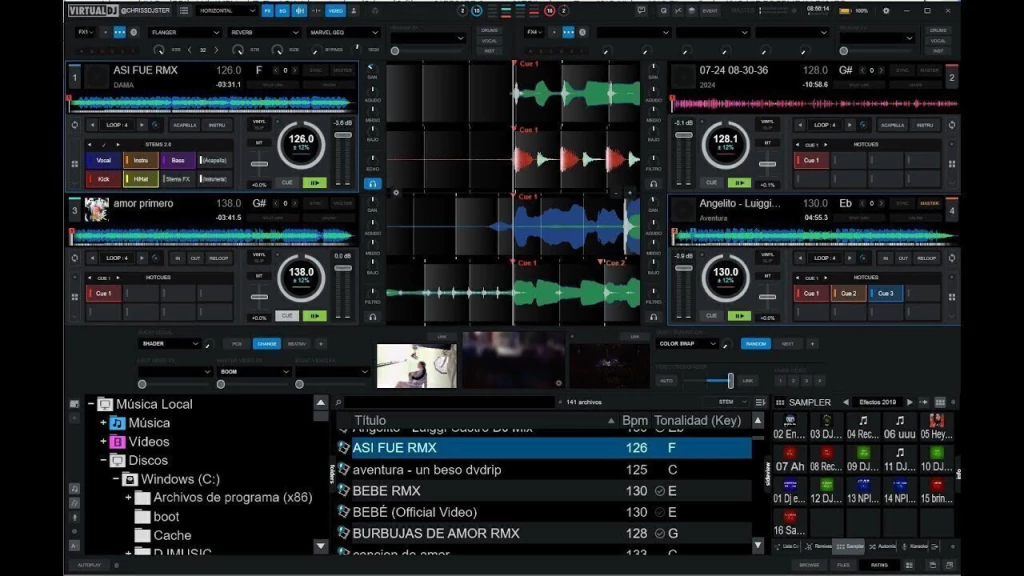Toggle the Vocal stem pad on deck 1
Screen dimensions: 1024x576
(103, 160)
